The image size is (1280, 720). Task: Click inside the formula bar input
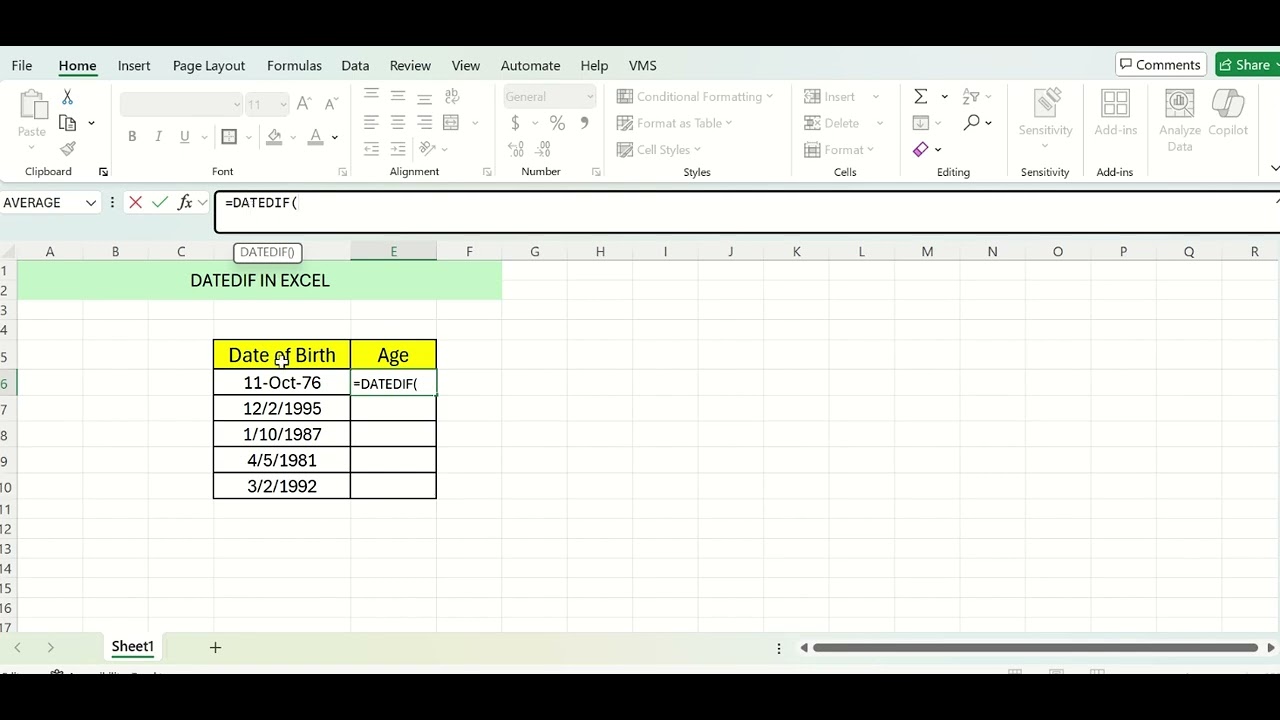tap(748, 212)
